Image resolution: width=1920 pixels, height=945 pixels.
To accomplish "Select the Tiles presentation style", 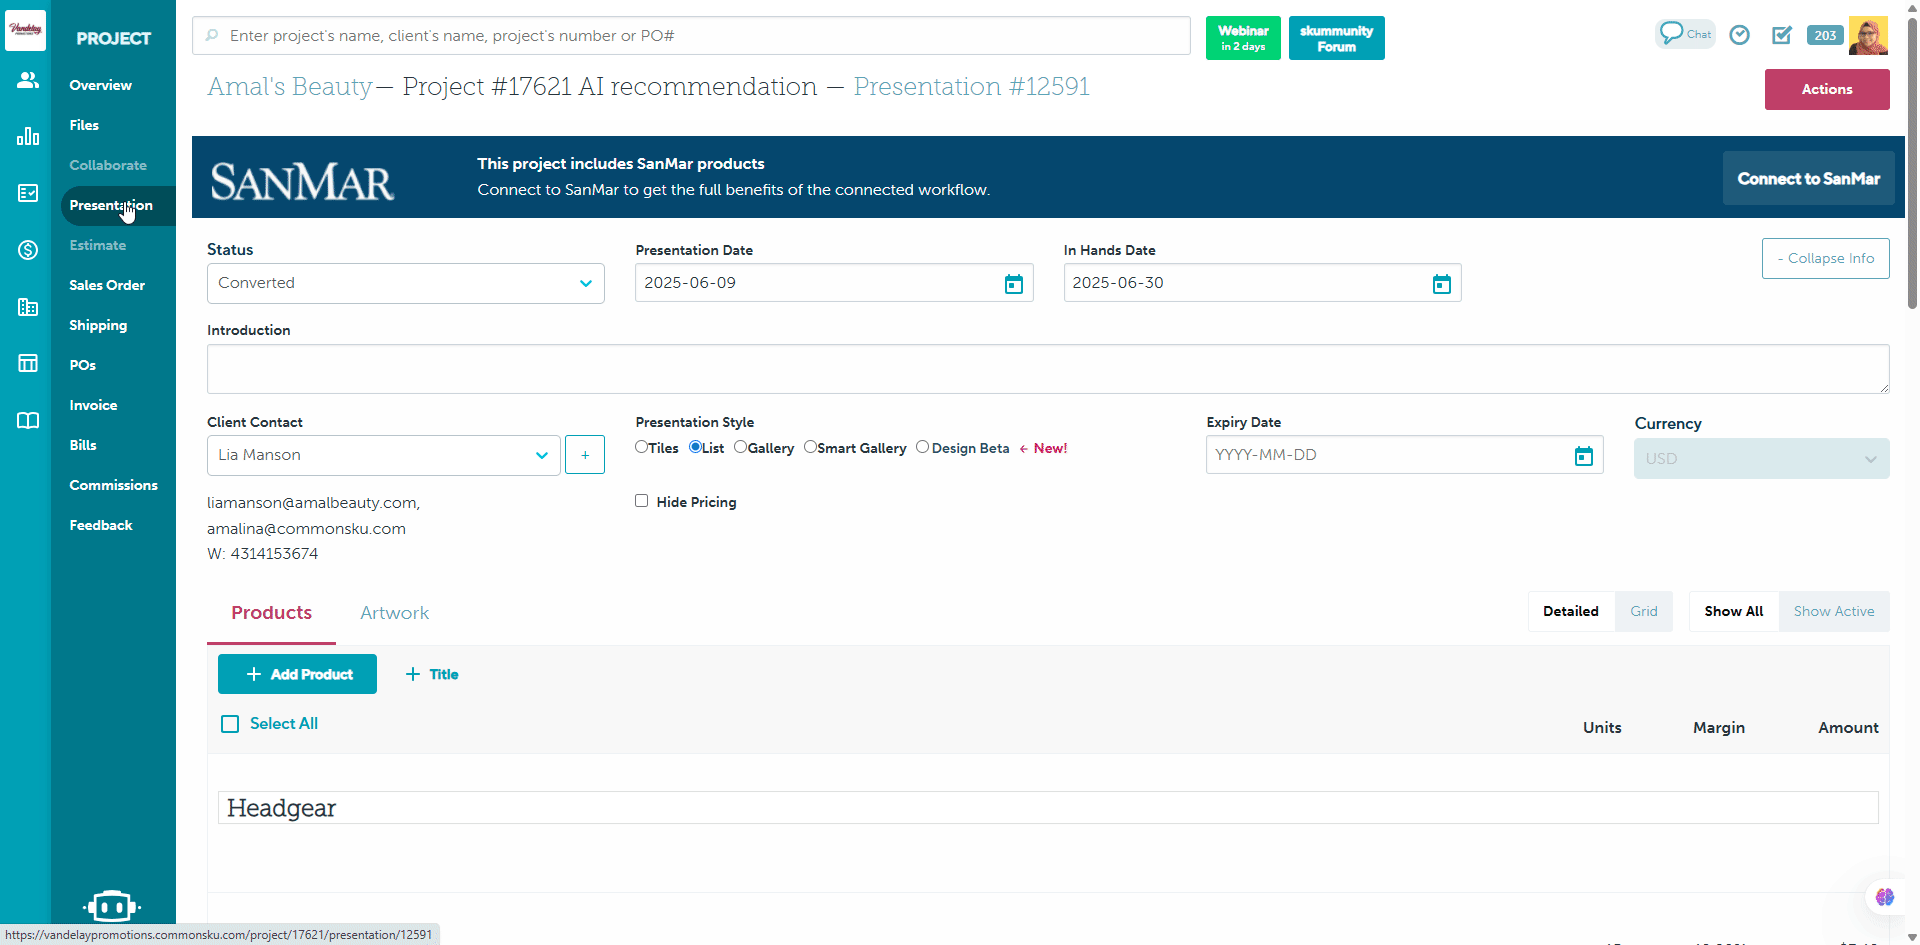I will 641,447.
